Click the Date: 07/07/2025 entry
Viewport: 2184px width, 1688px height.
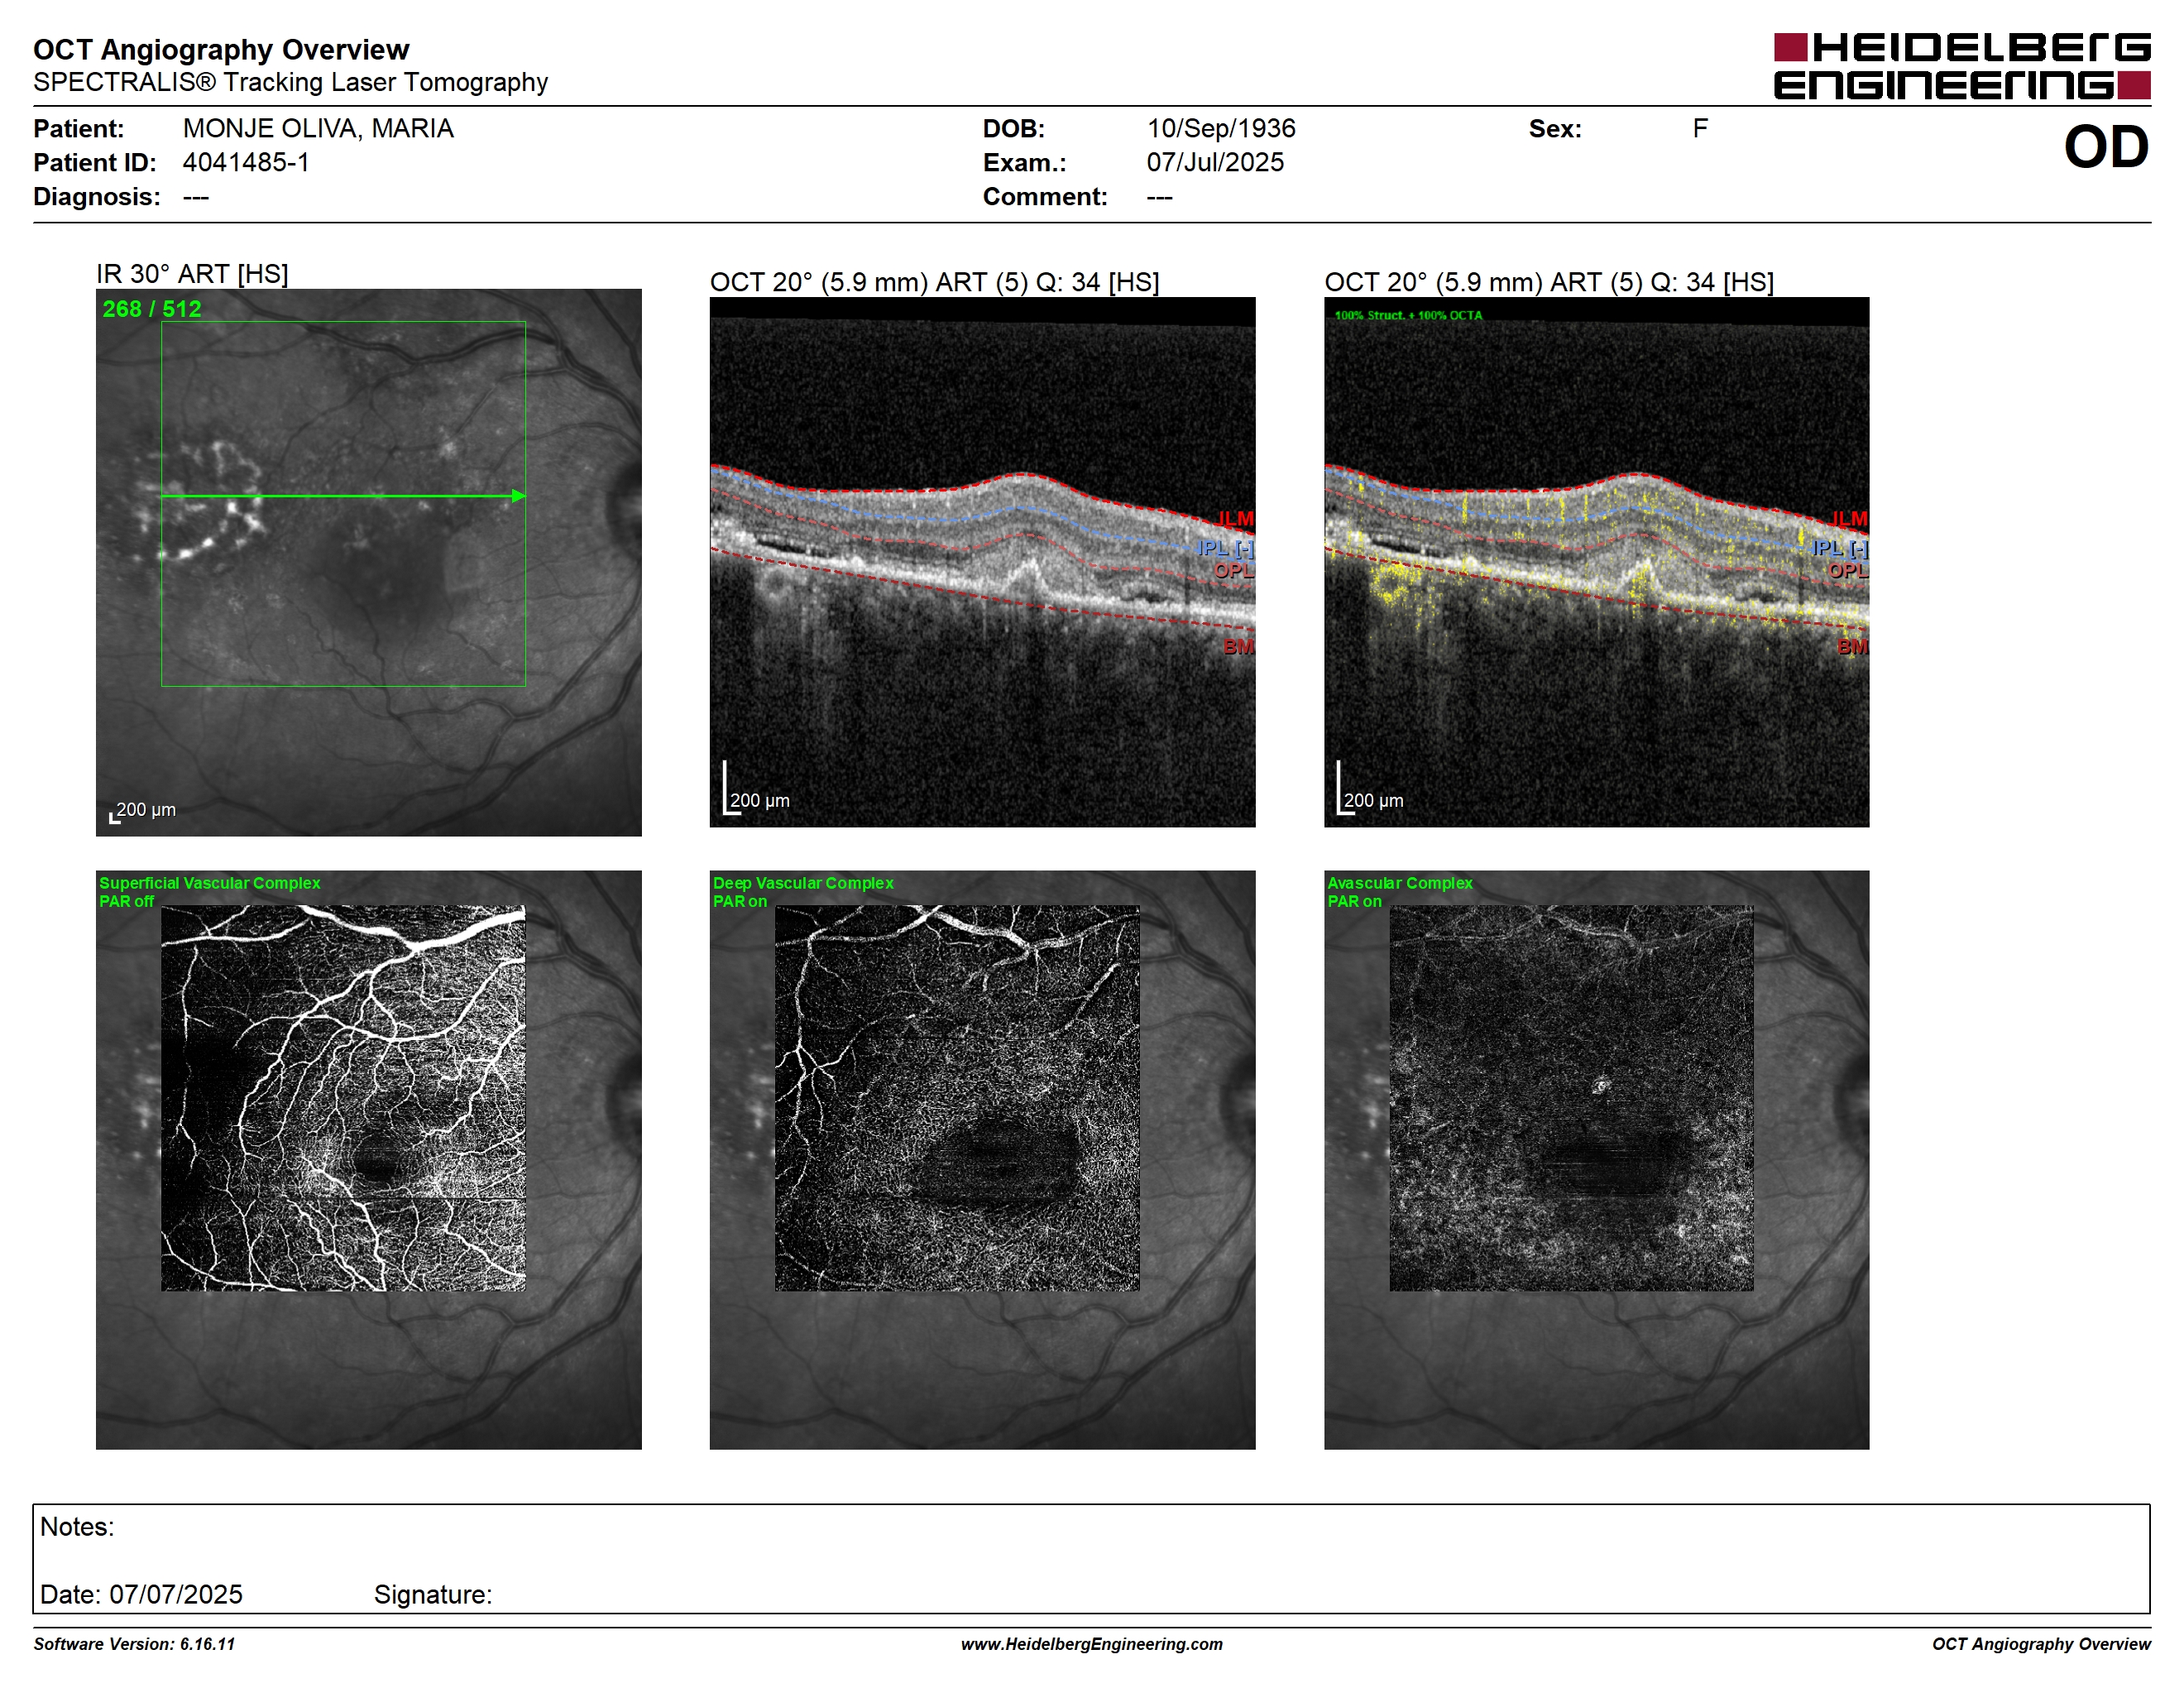(141, 1594)
